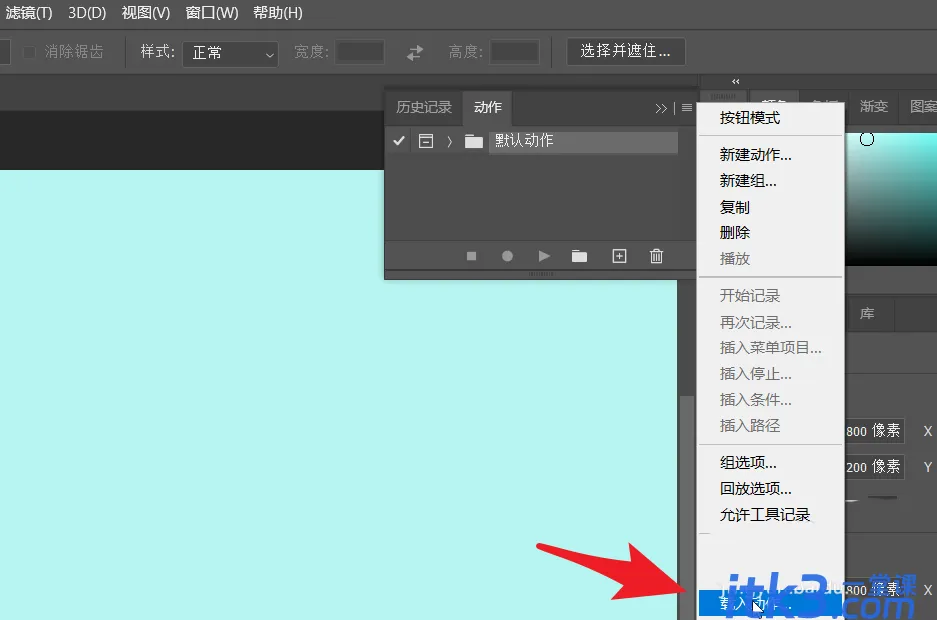Viewport: 937px width, 620px height.
Task: Click the 选择并遮住... button
Action: [x=626, y=51]
